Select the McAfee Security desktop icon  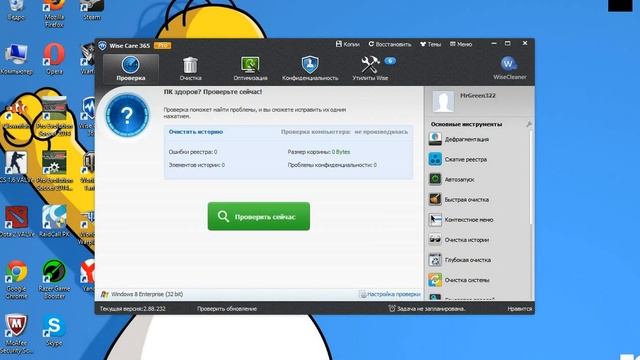pos(16,334)
